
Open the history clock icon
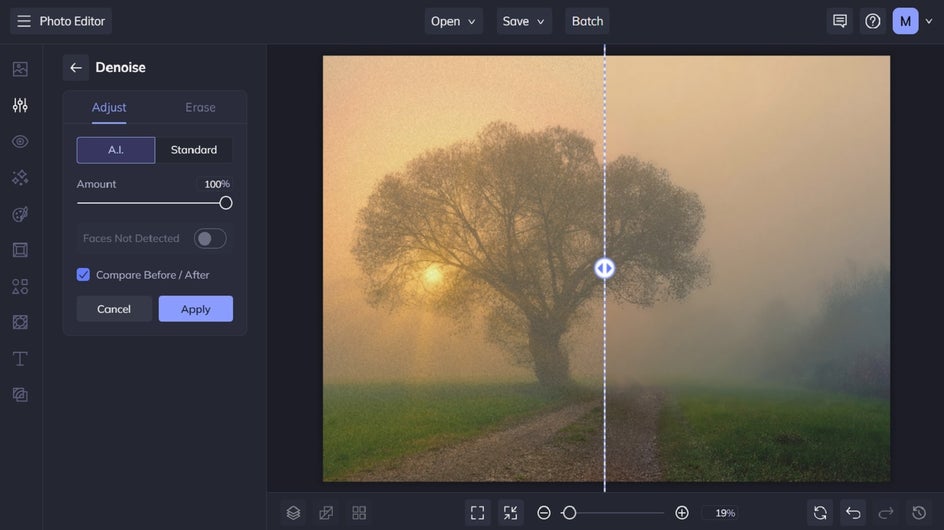click(919, 513)
